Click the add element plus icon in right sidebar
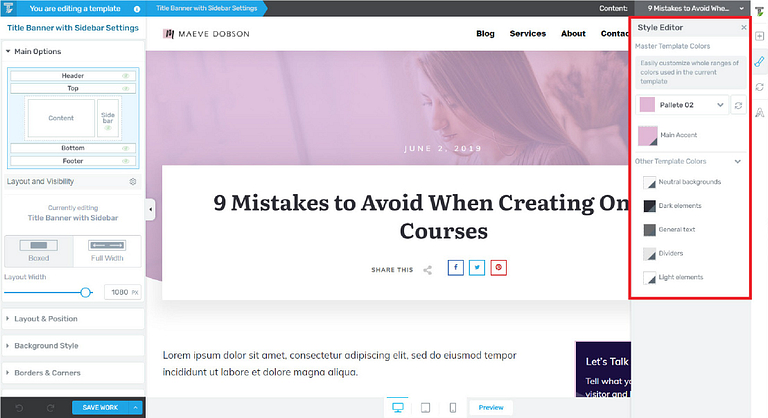The image size is (768, 418). (x=760, y=36)
